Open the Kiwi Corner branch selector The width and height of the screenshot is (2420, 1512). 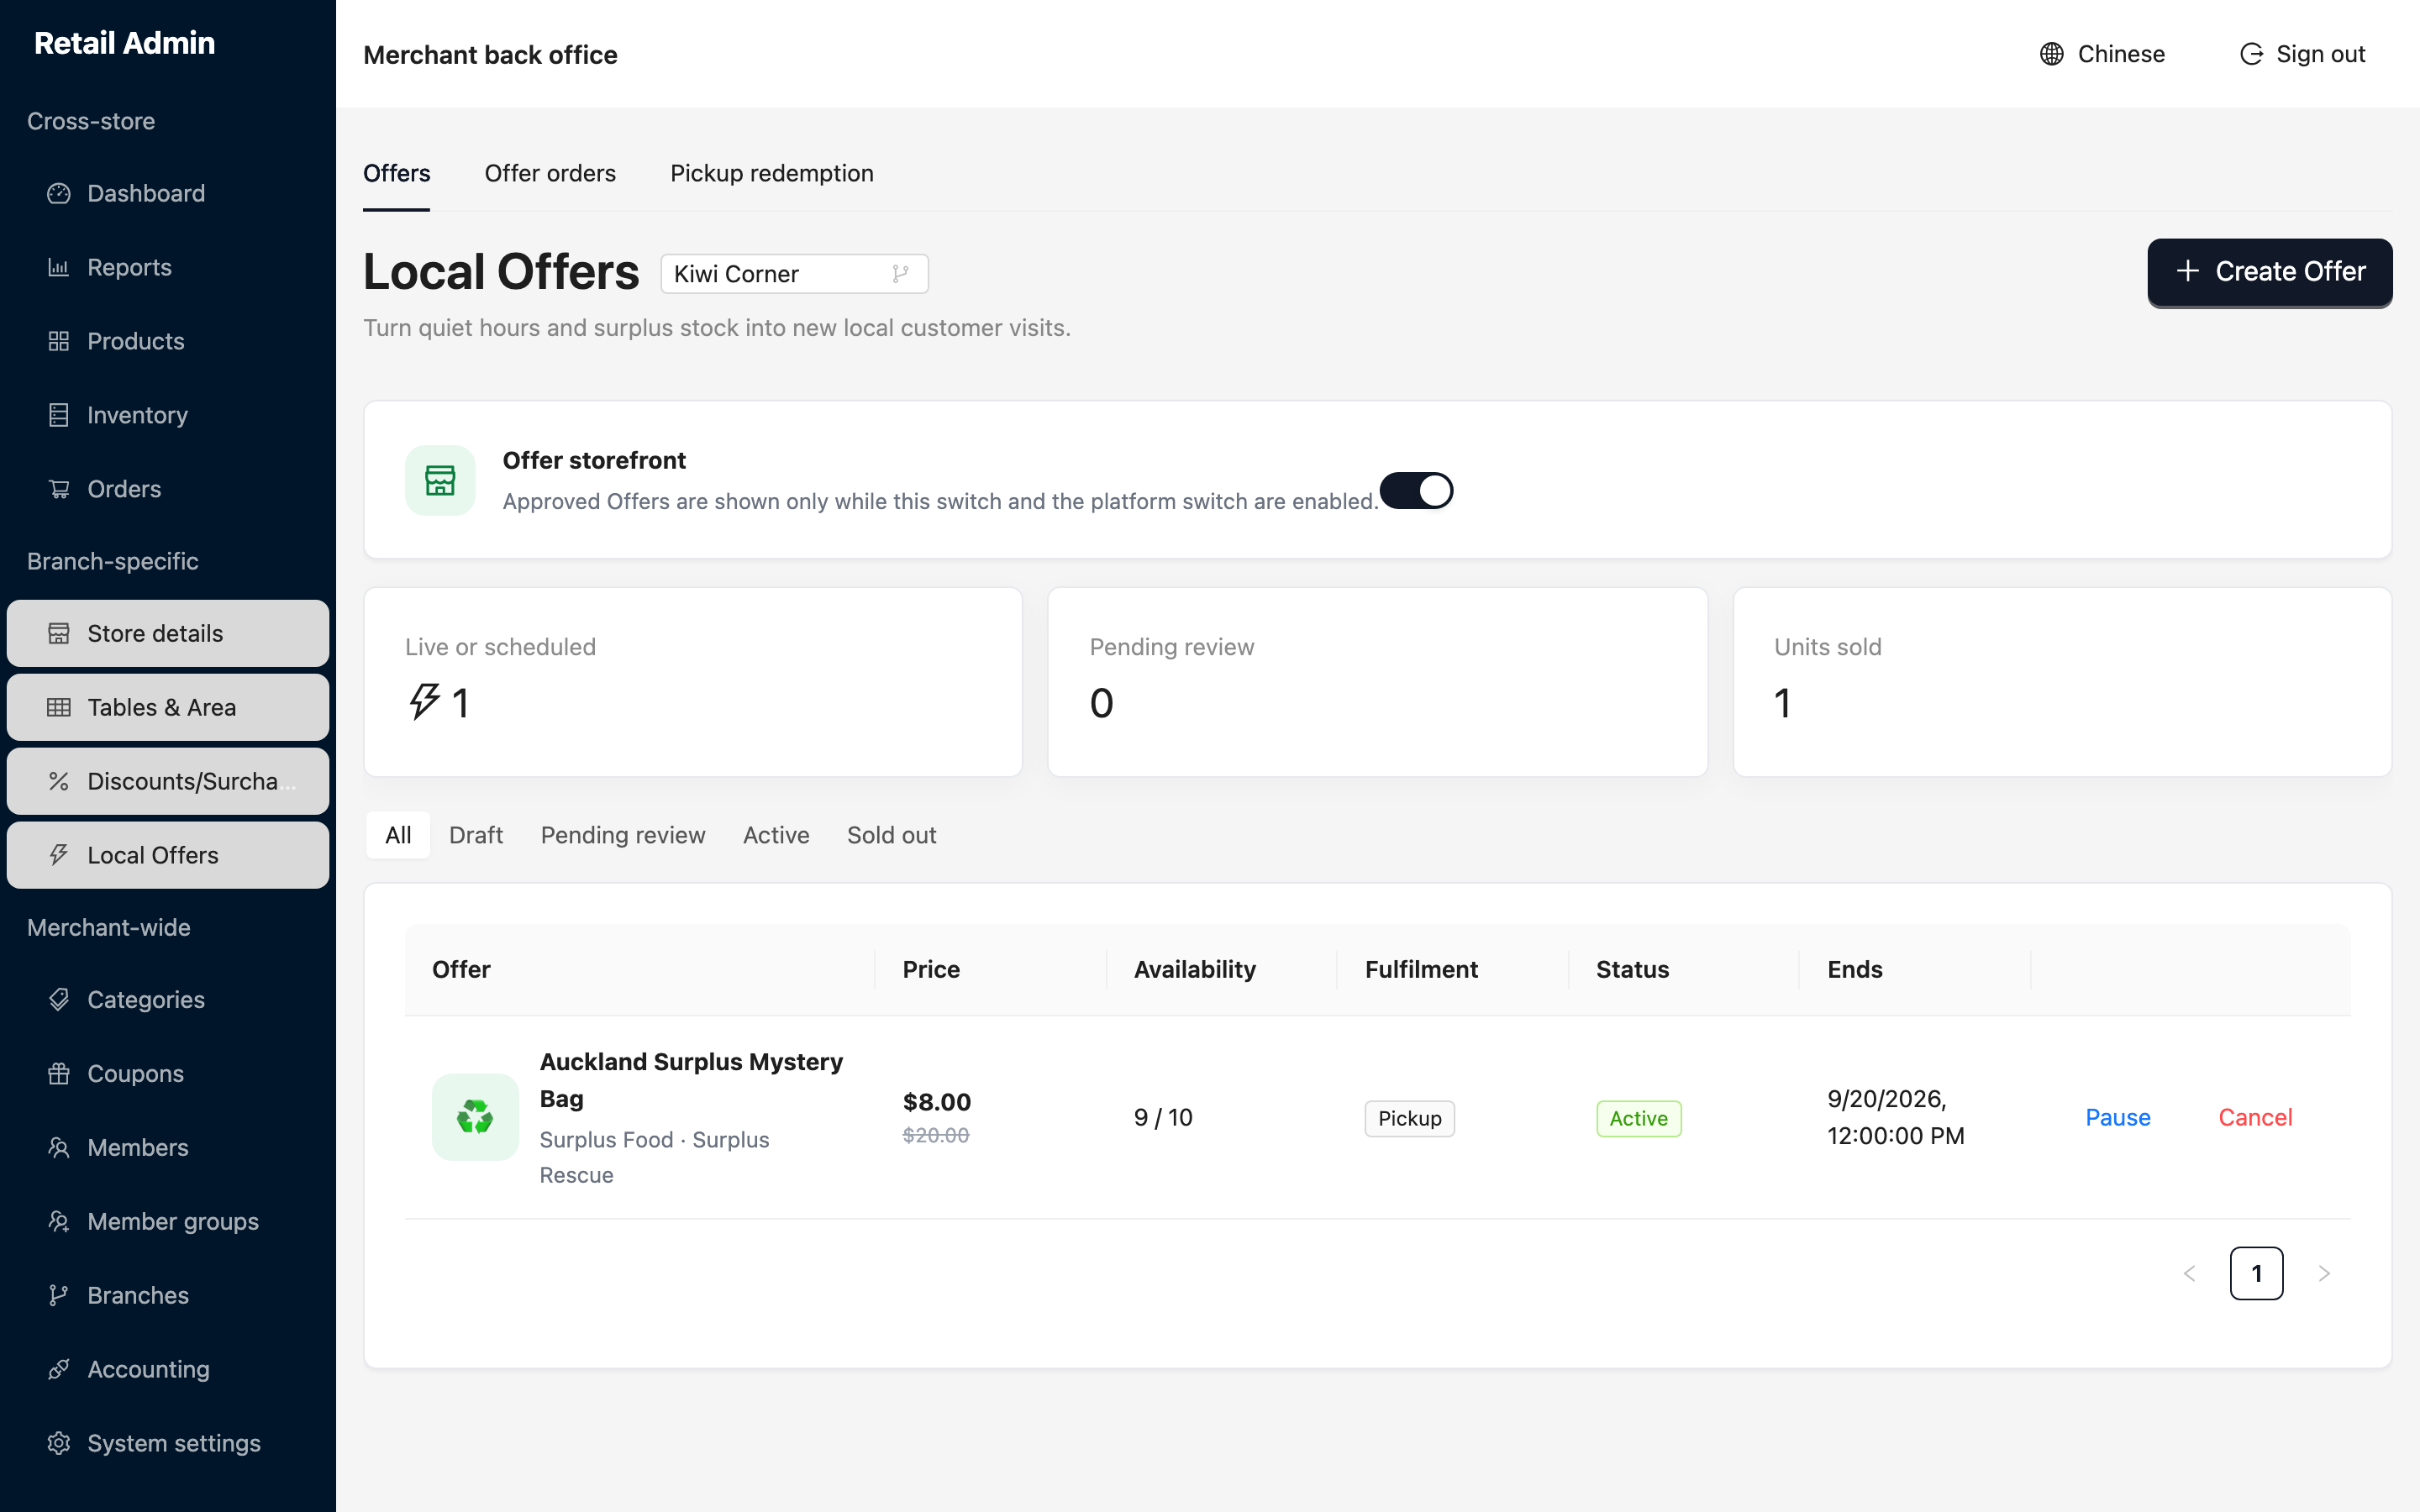[794, 274]
